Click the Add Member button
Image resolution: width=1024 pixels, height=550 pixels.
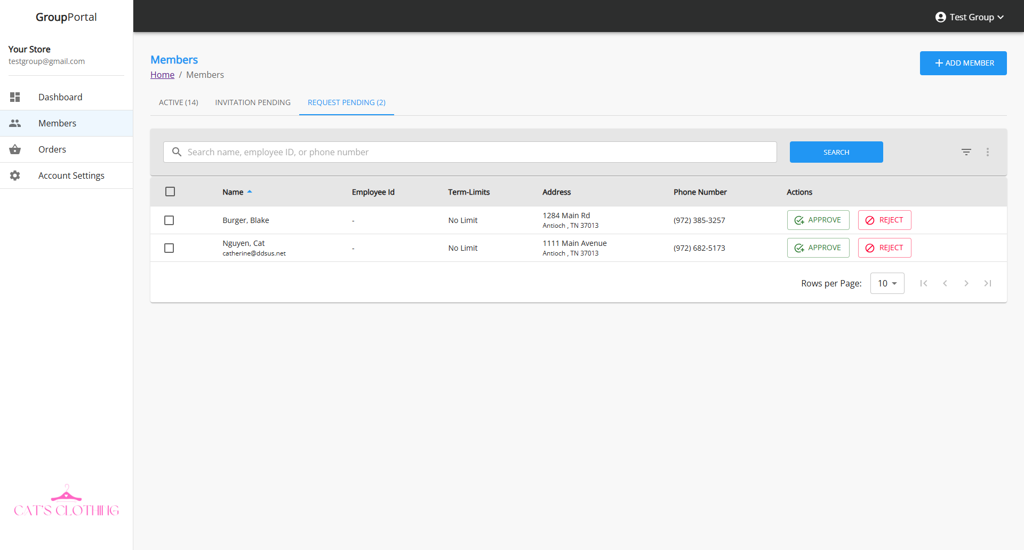coord(963,63)
